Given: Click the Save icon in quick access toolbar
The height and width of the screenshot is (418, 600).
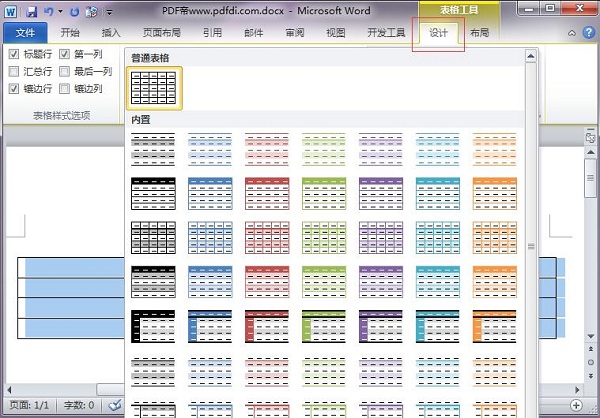Looking at the screenshot, I should (x=31, y=11).
